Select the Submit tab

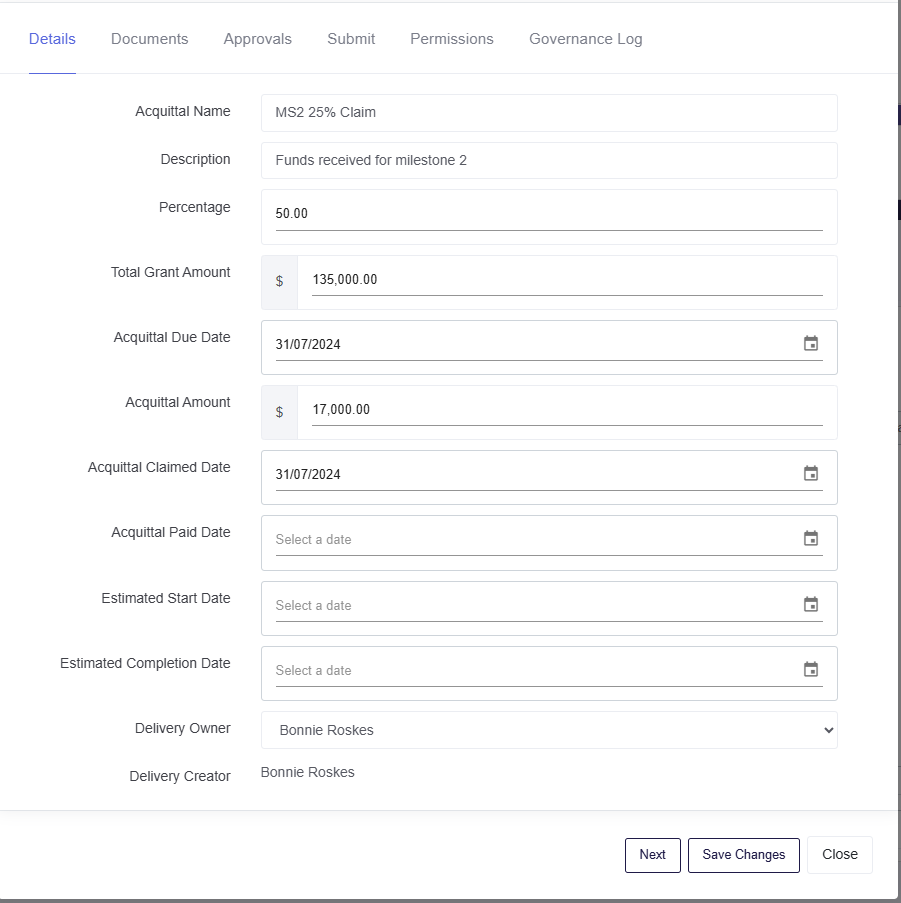351,39
